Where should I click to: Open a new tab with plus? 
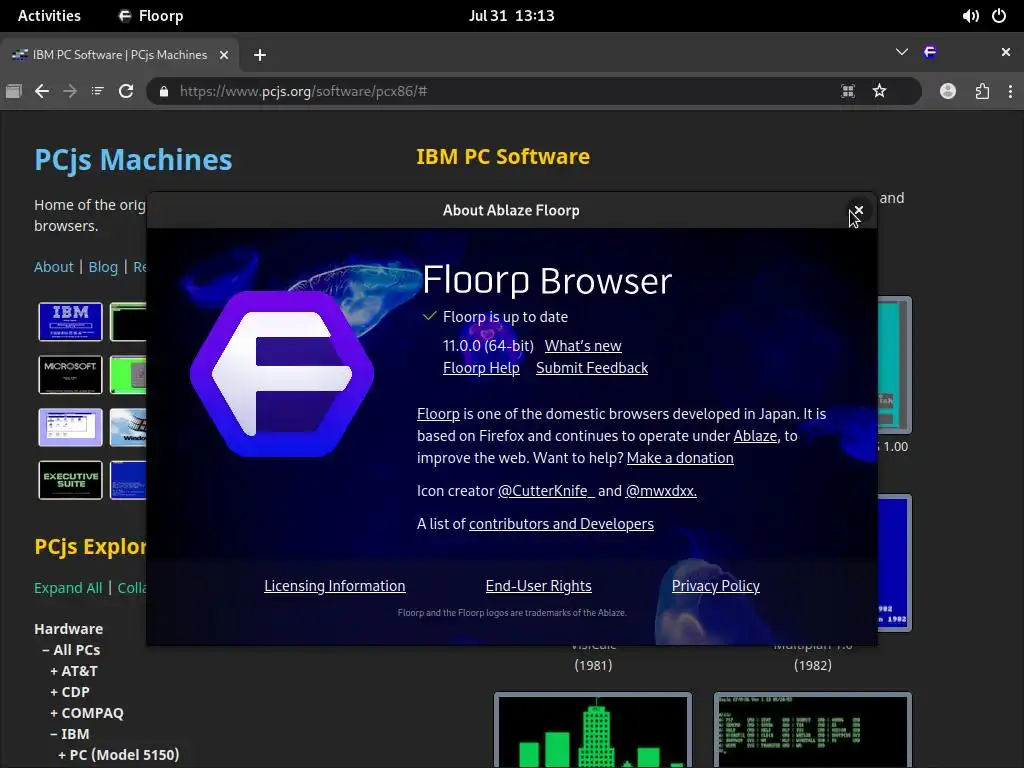(x=260, y=55)
